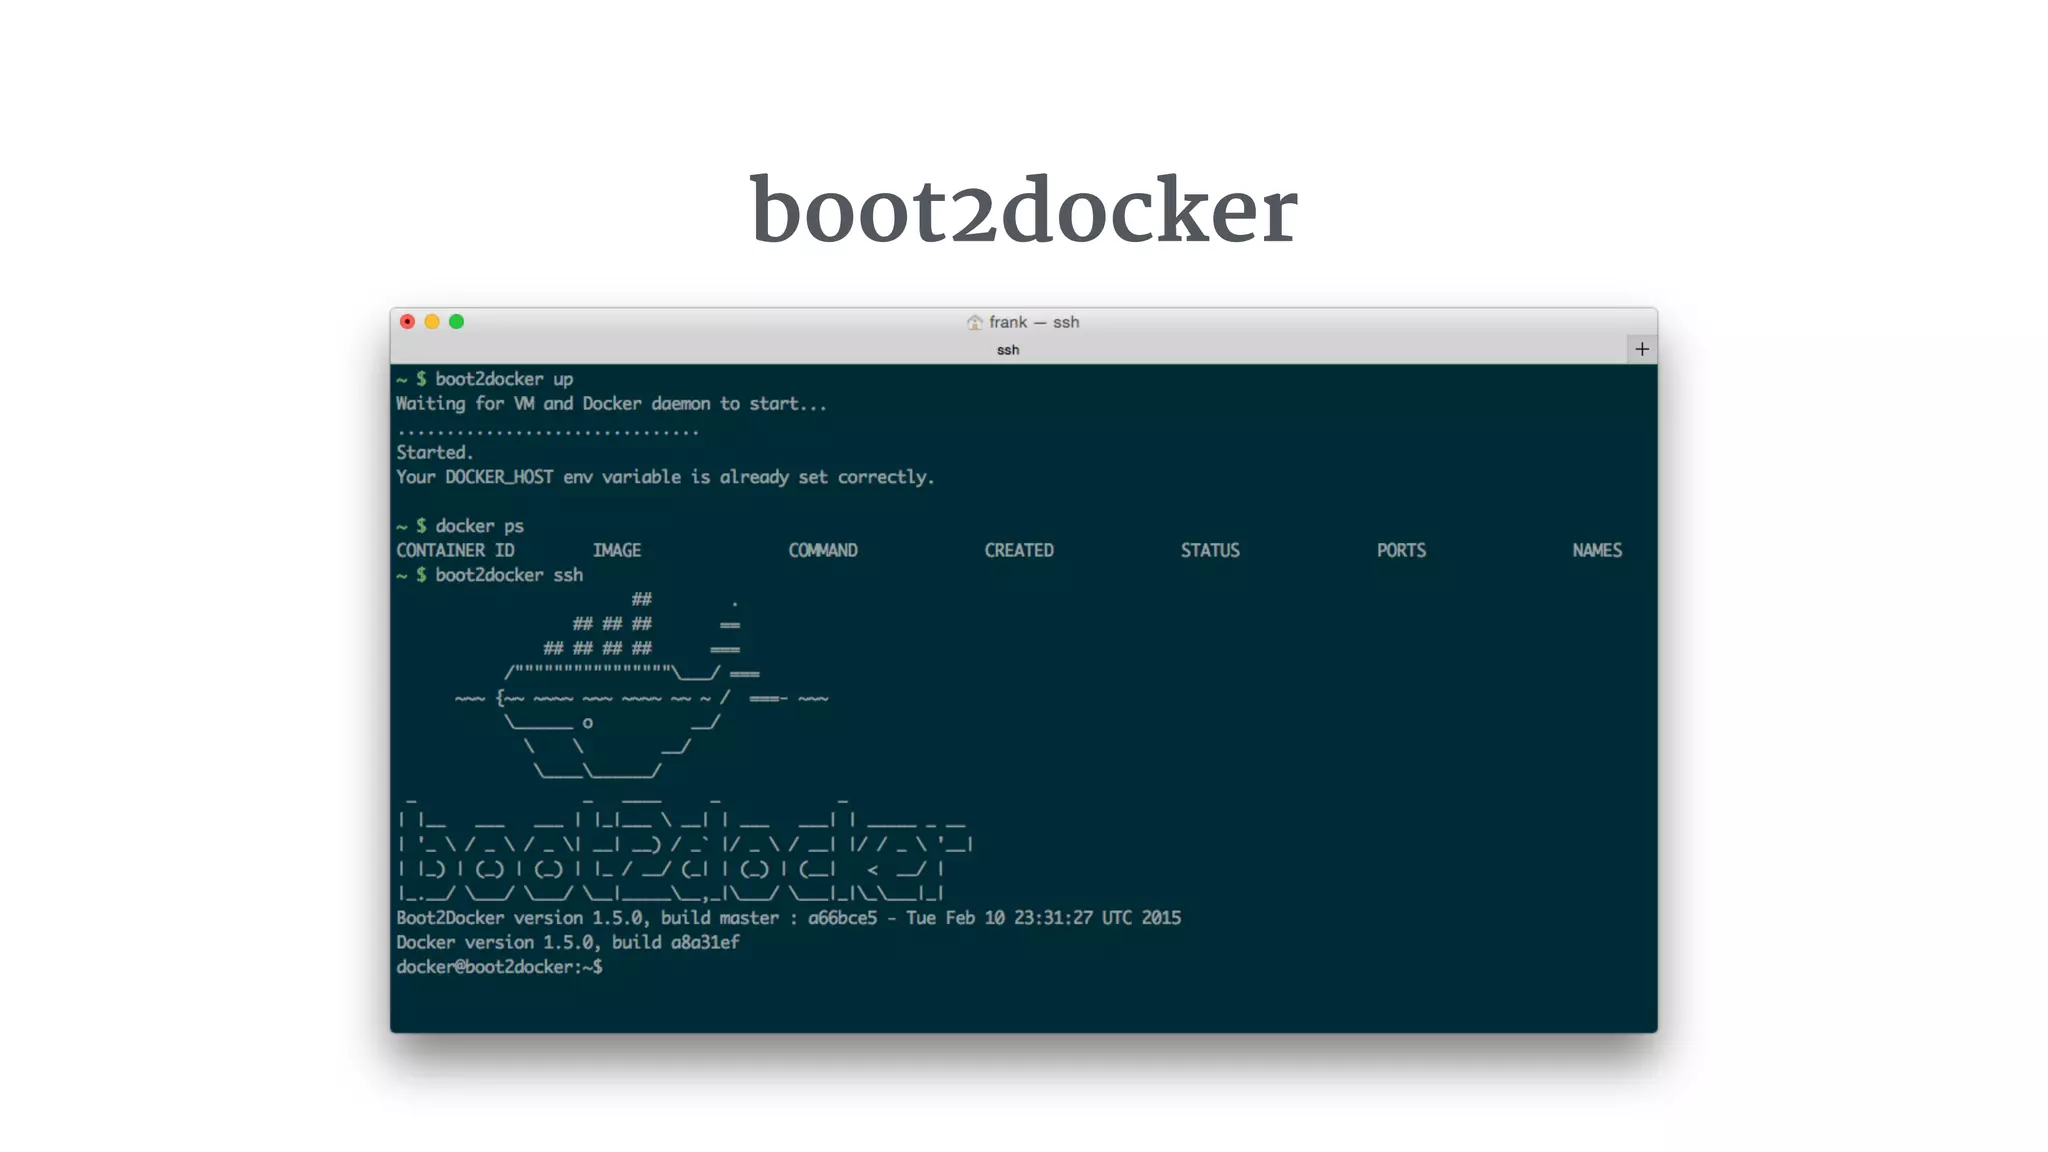The width and height of the screenshot is (2048, 1152).
Task: Click the docker@boot2docker prompt
Action: point(499,967)
